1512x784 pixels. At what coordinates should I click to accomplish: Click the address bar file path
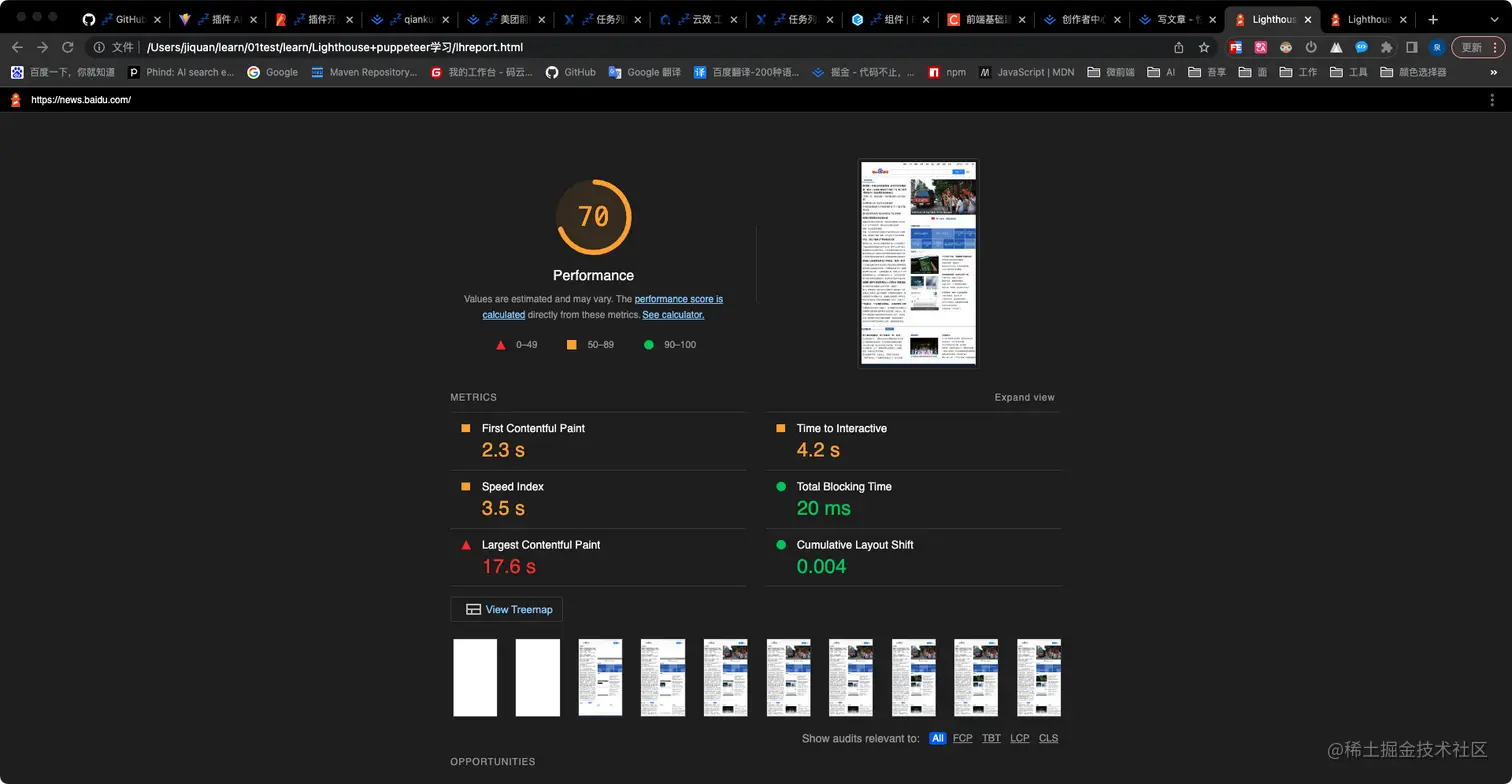pyautogui.click(x=335, y=47)
